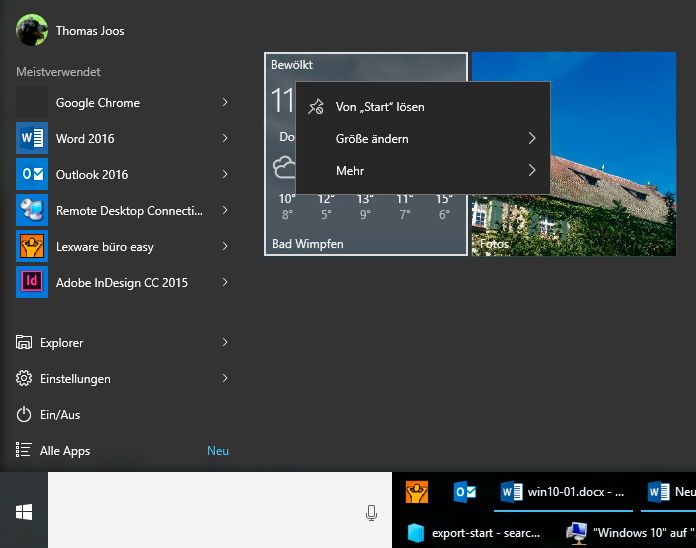This screenshot has width=696, height=548.
Task: Click the Ein/Aus label
Action: pos(60,414)
